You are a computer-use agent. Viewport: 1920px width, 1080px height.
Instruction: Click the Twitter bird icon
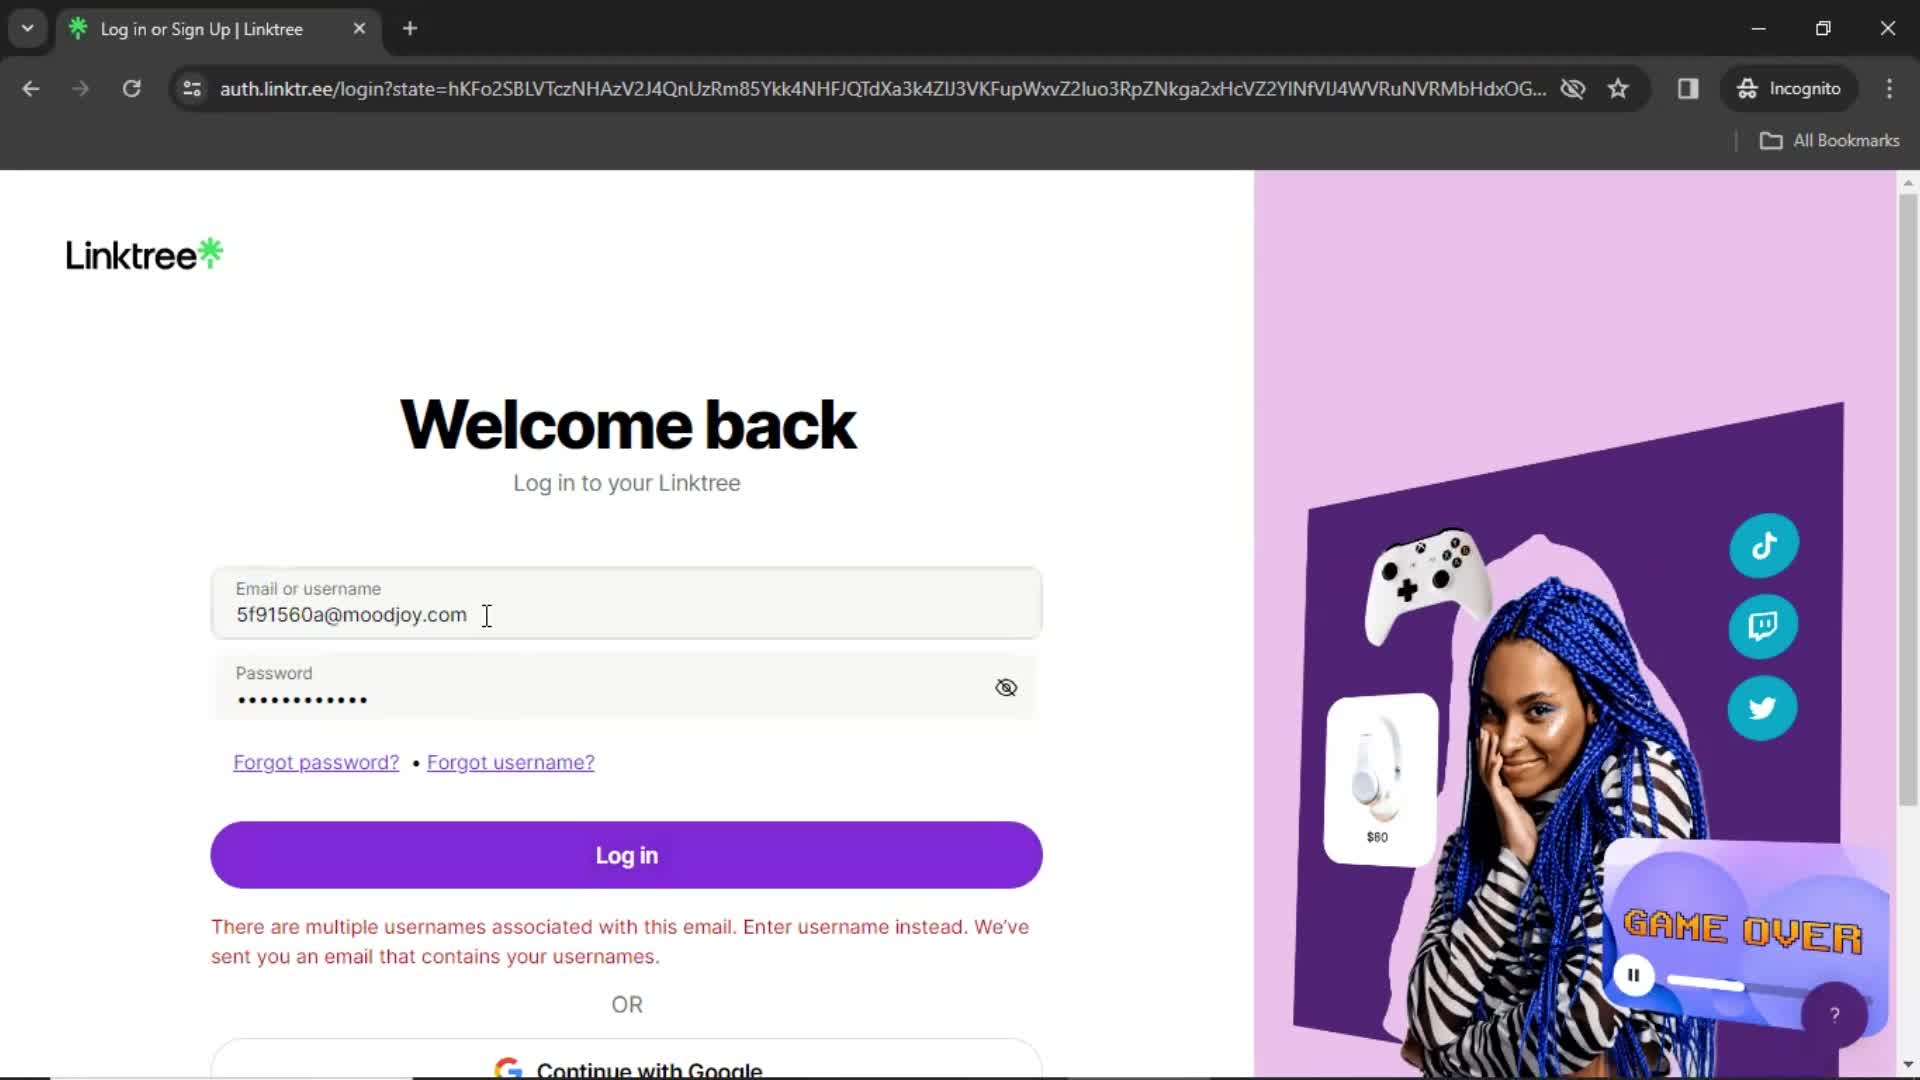coord(1762,708)
